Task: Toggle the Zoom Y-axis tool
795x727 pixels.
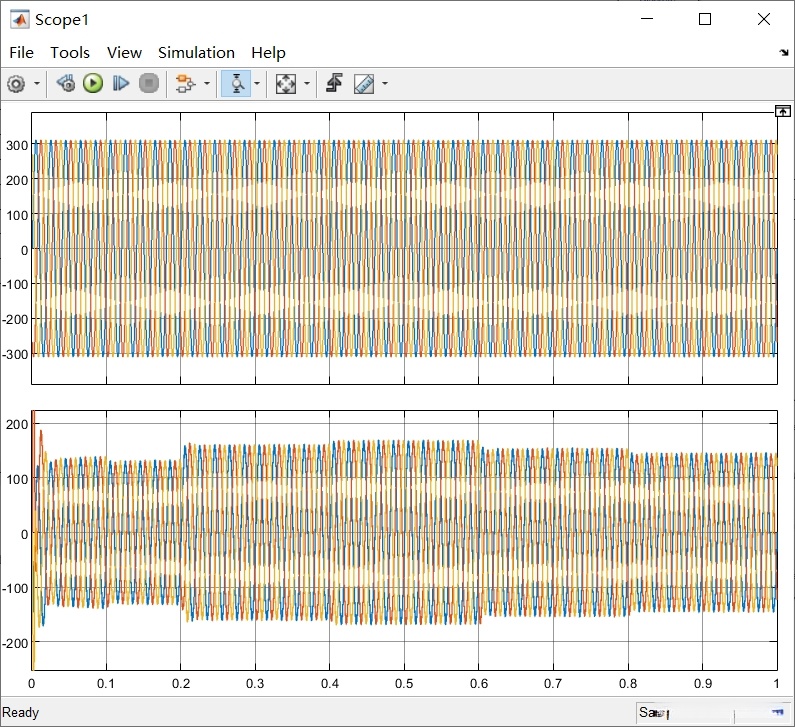Action: point(235,84)
